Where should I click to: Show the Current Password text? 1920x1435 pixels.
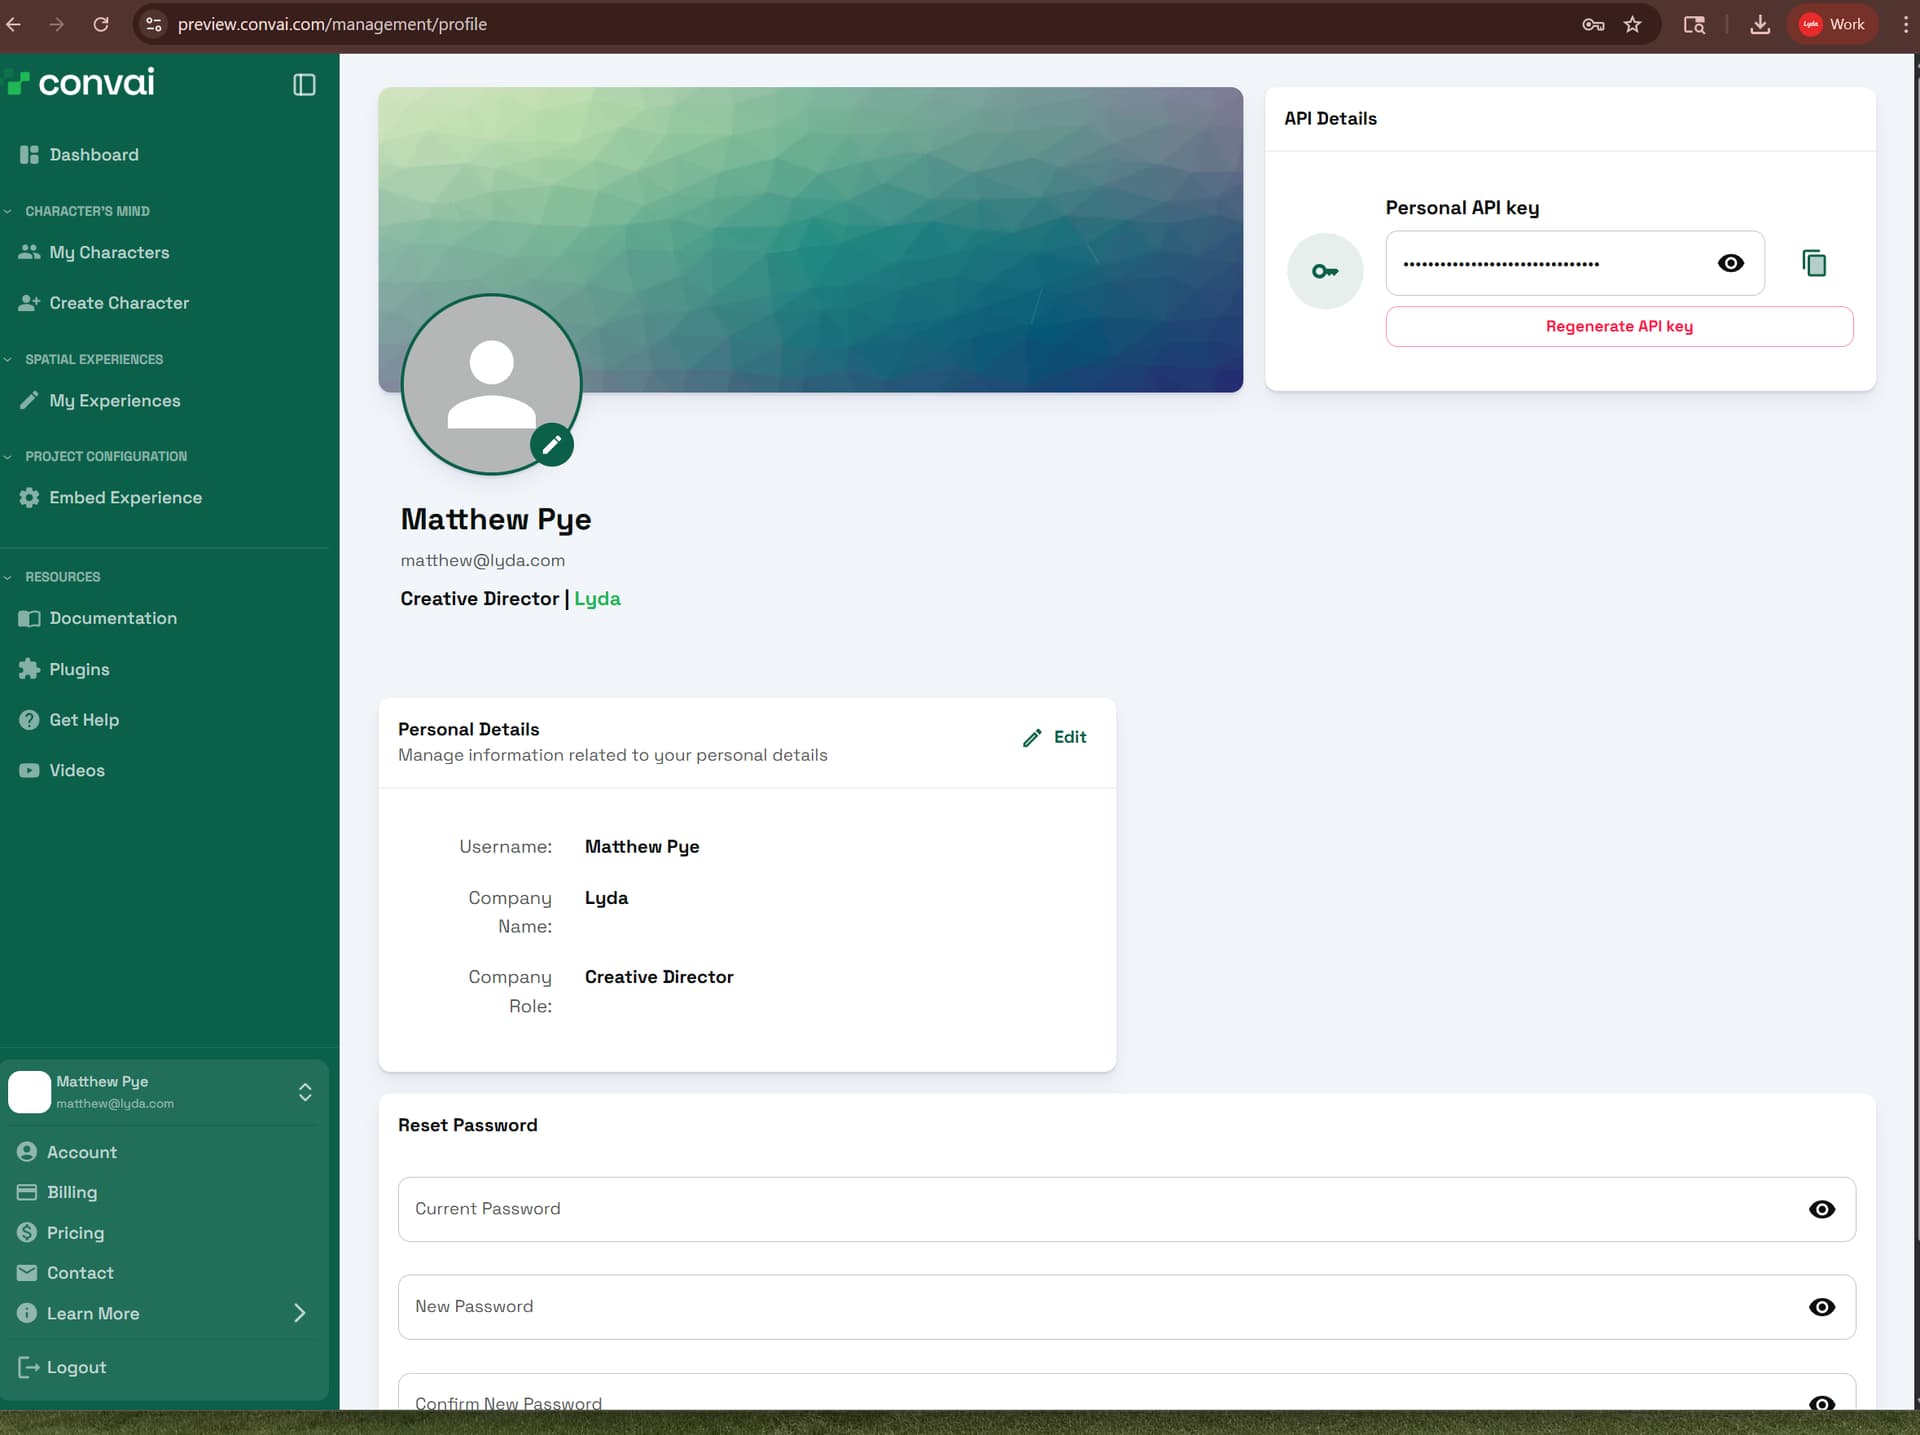pos(1821,1209)
